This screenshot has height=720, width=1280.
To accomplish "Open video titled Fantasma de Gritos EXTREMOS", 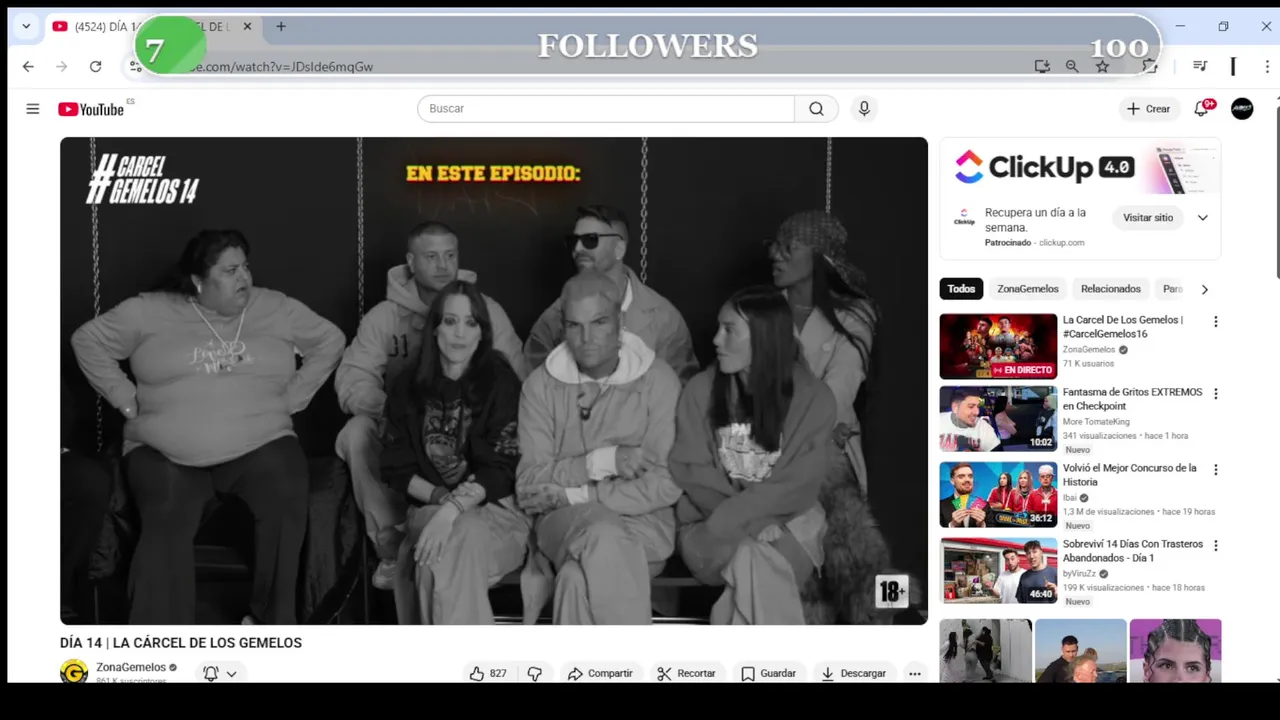I will [x=1132, y=399].
